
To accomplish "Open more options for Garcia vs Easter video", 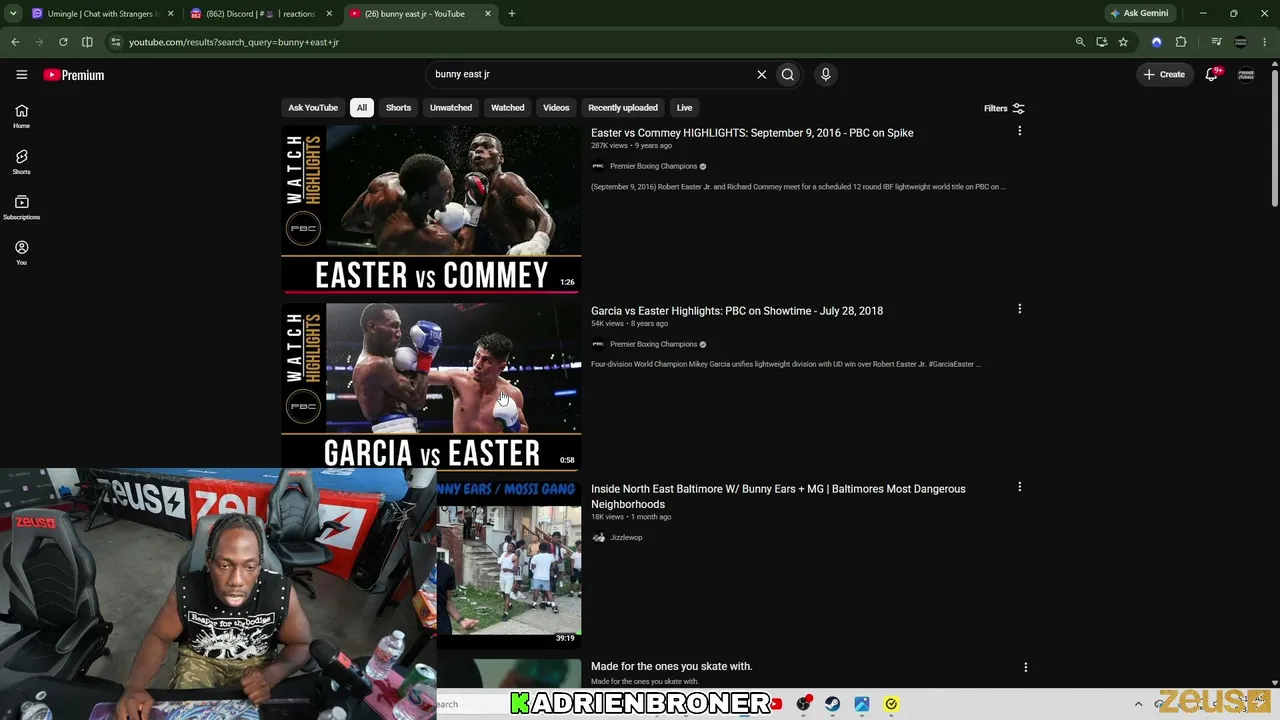I will coord(1019,309).
